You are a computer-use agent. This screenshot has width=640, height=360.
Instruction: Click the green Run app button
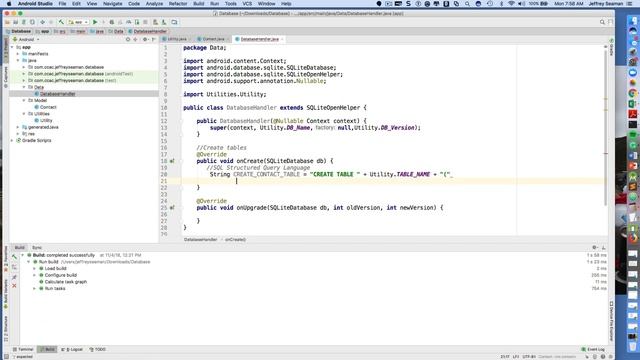coord(95,22)
